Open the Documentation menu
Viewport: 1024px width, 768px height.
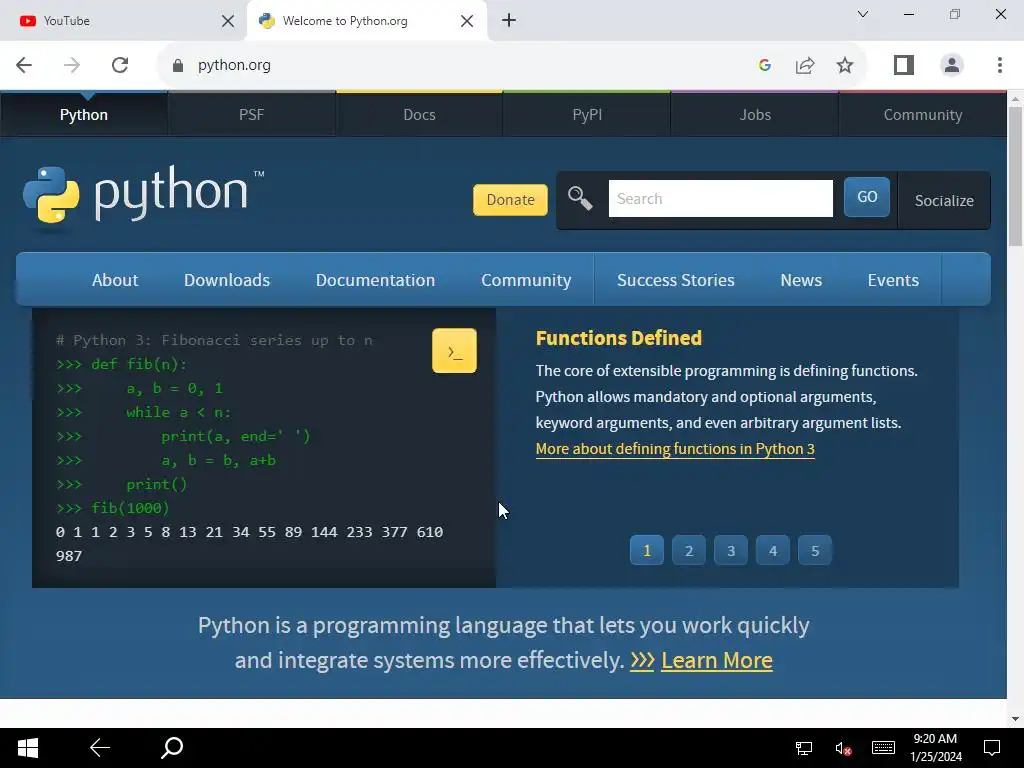[376, 280]
